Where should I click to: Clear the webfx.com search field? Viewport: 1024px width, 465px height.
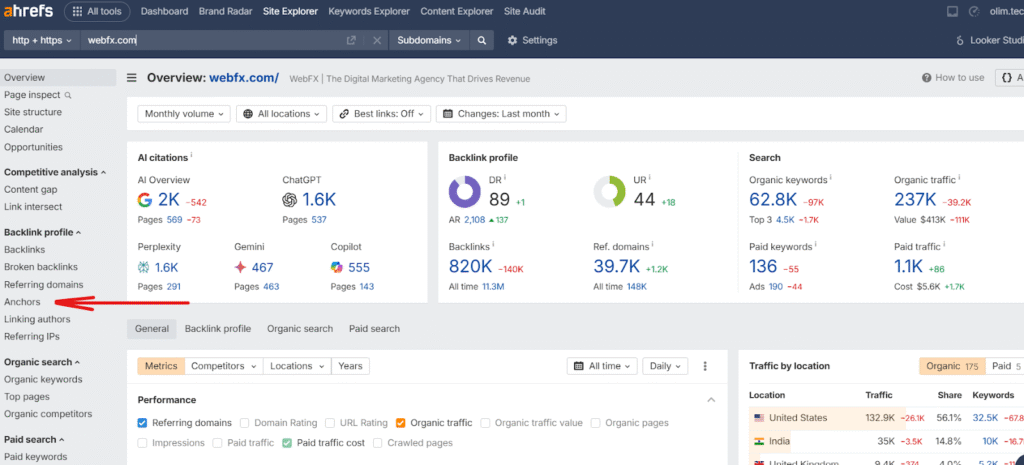tap(377, 40)
